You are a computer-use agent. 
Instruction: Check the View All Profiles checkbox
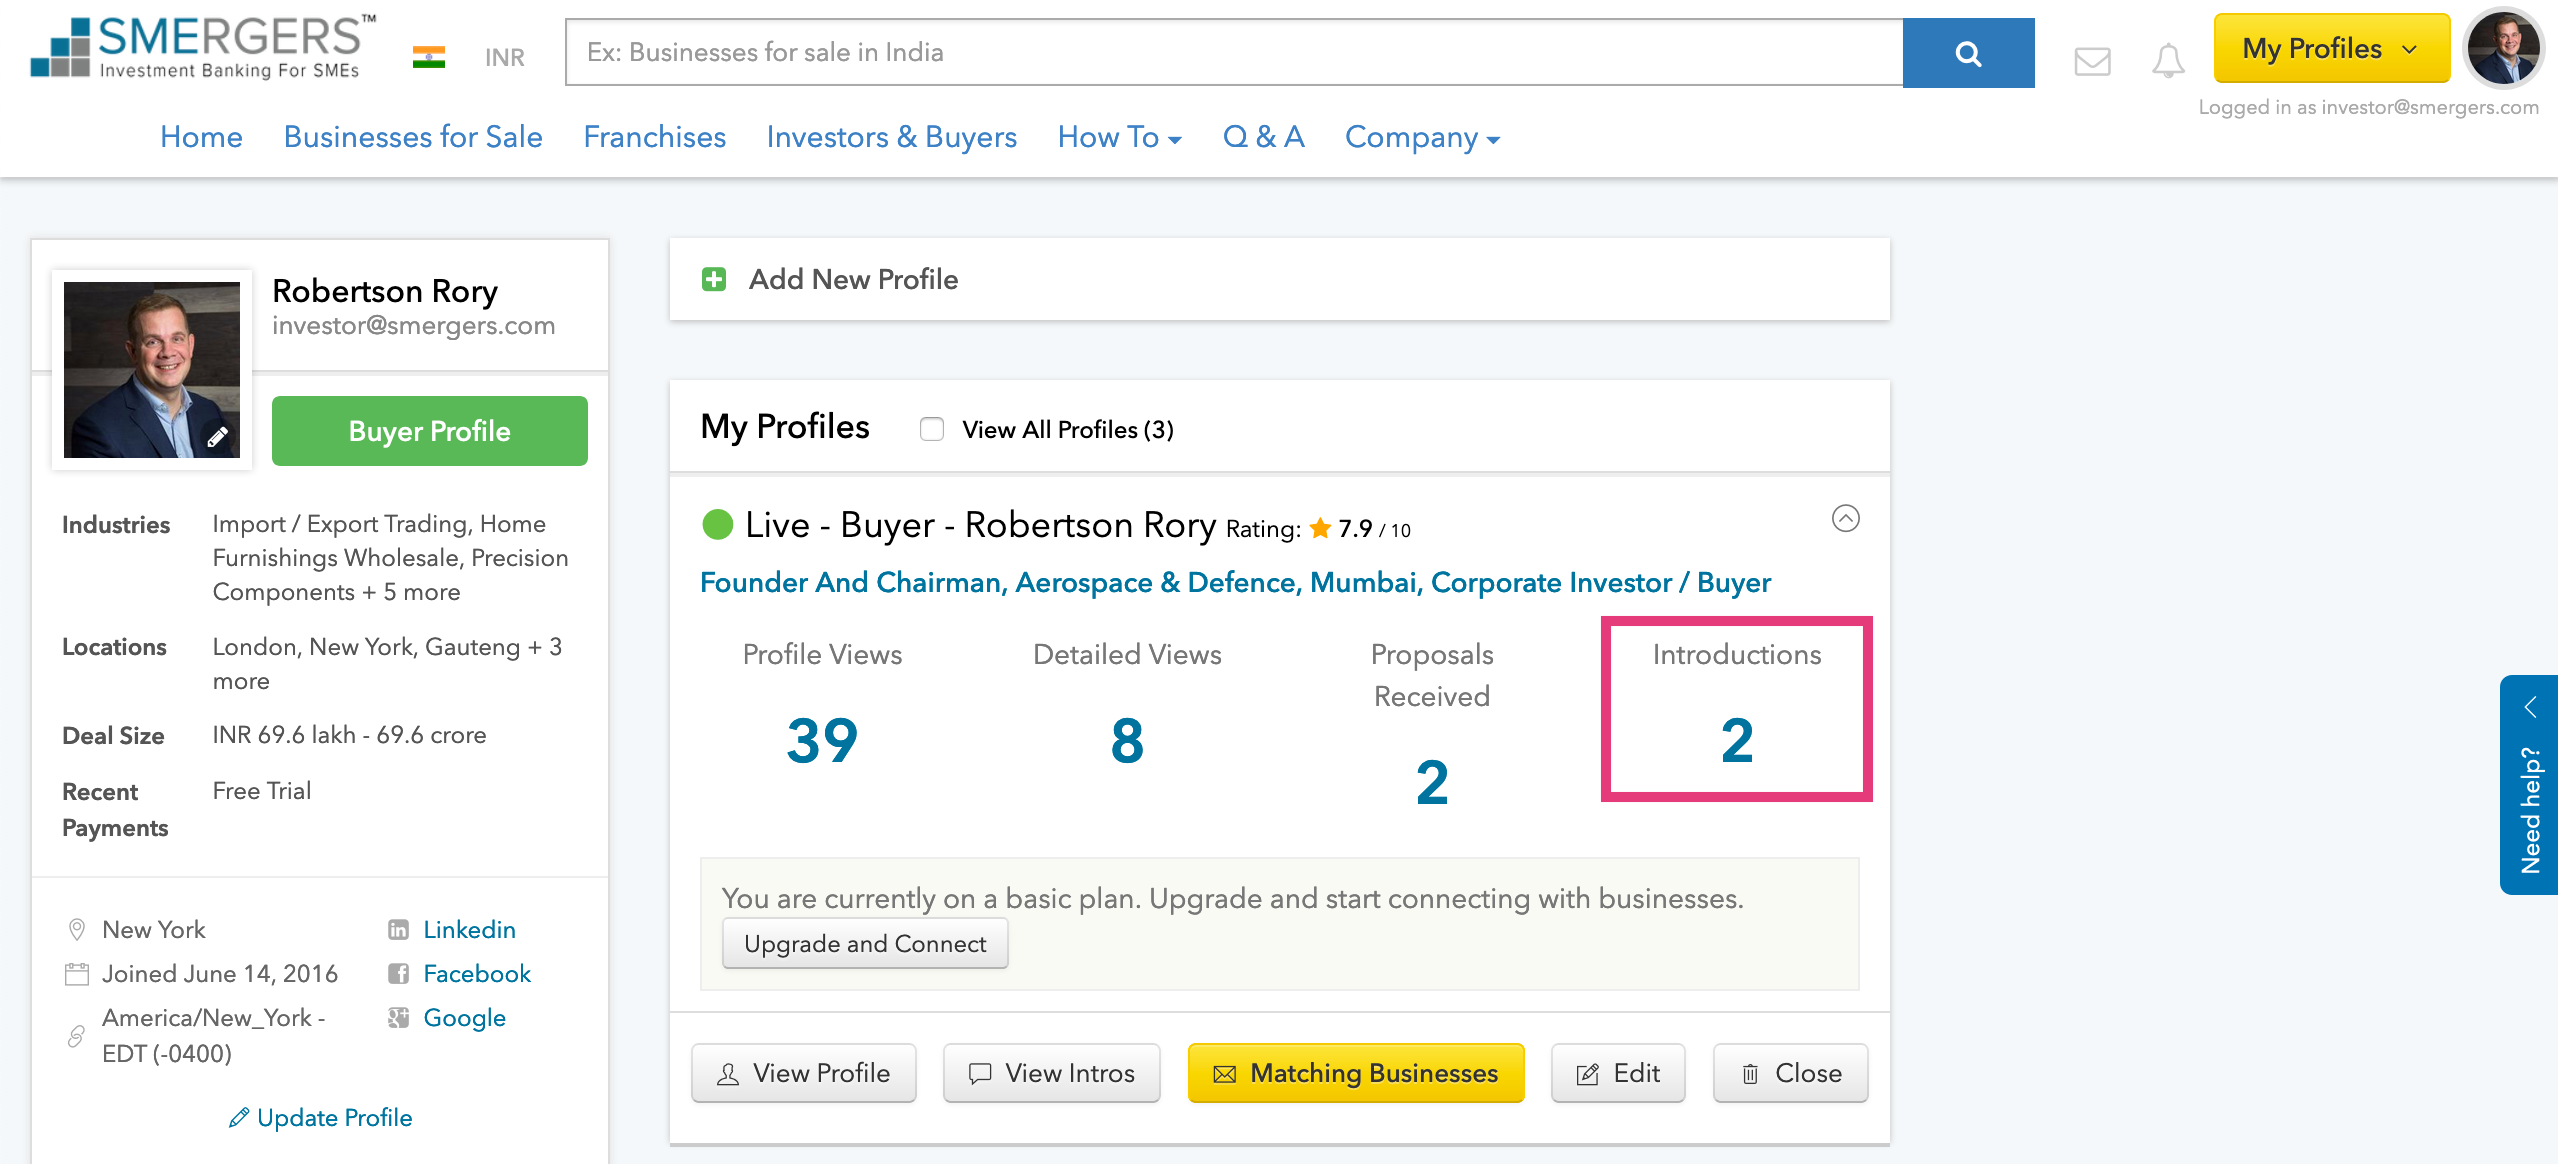click(931, 429)
